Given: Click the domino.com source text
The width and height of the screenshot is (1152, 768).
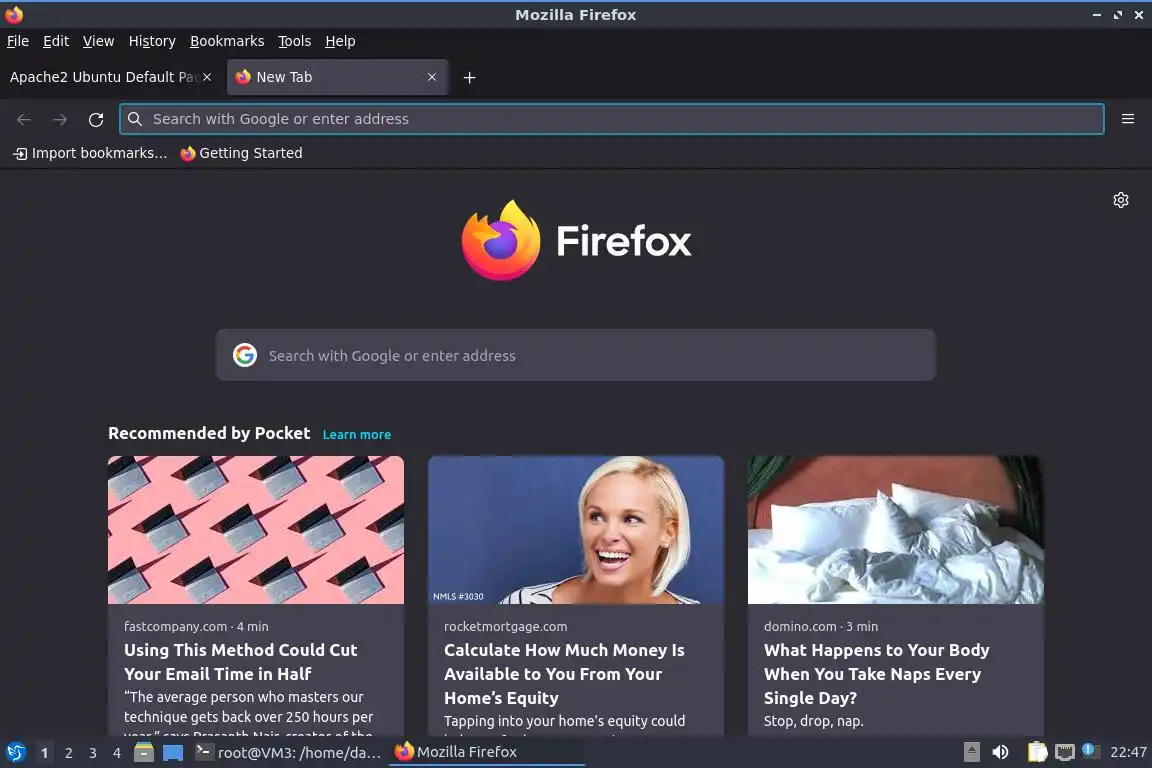Looking at the screenshot, I should point(800,626).
